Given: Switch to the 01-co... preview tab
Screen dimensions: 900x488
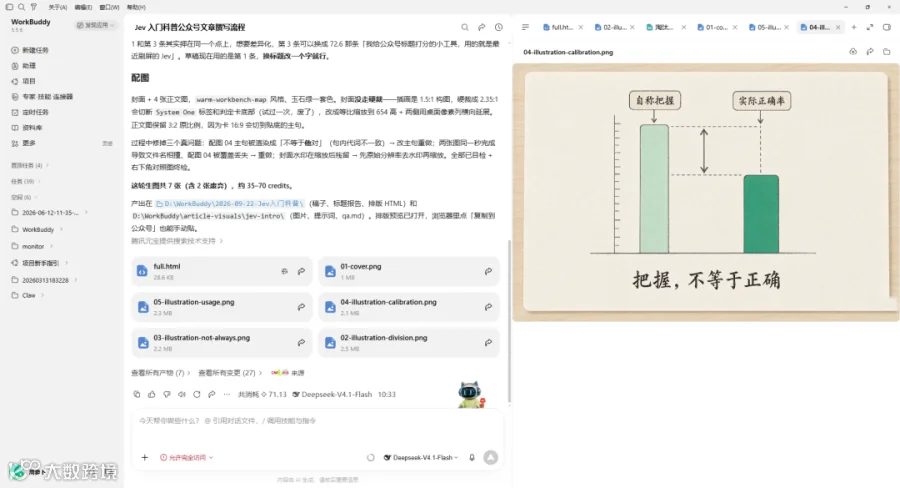Looking at the screenshot, I should tap(717, 27).
